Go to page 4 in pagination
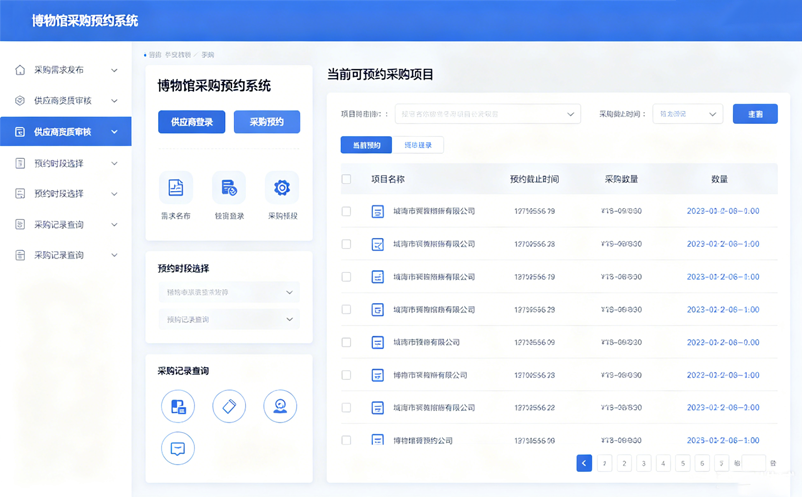Viewport: 802px width, 497px height. 663,463
